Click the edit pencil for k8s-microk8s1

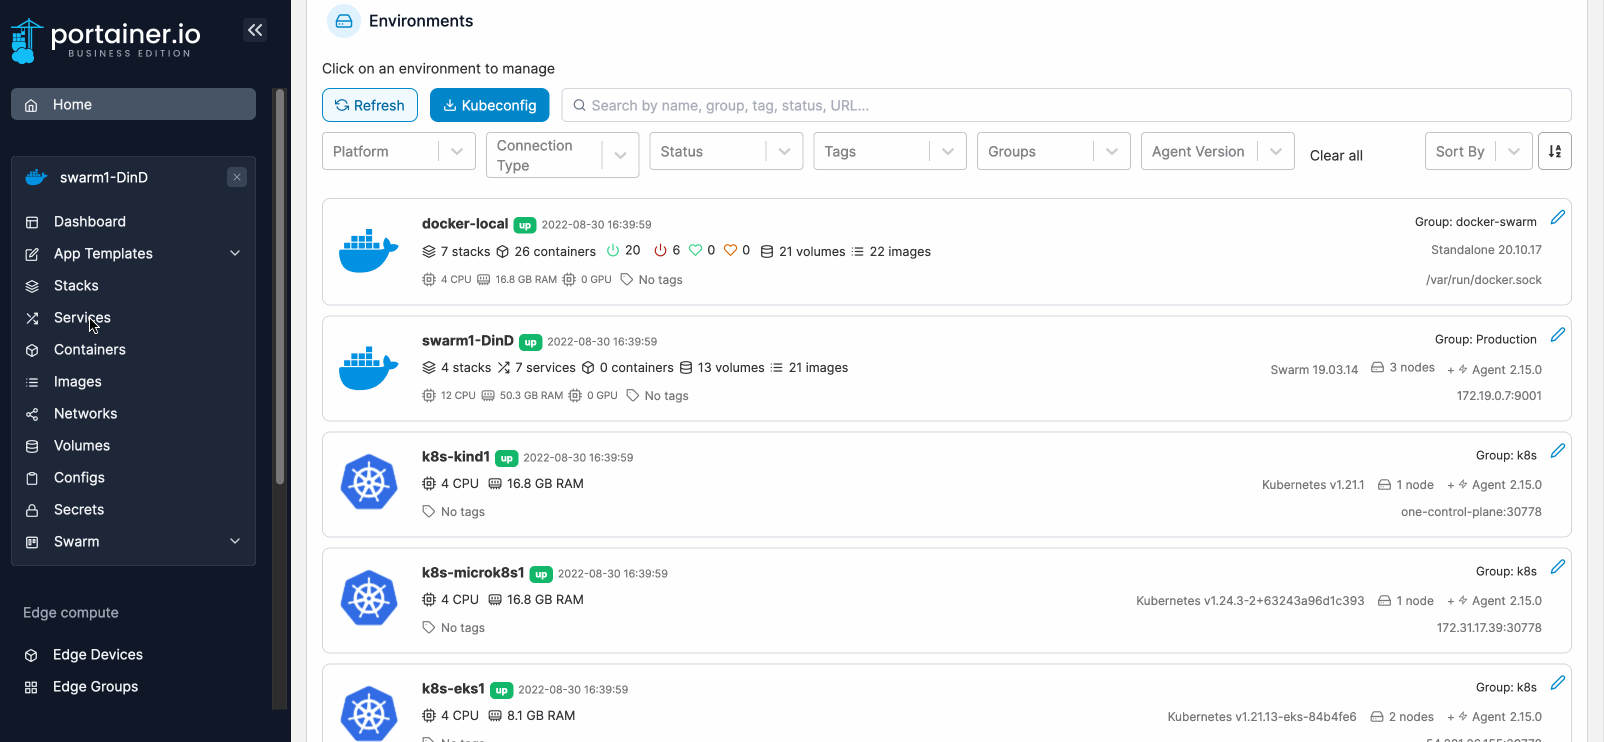[x=1557, y=567]
